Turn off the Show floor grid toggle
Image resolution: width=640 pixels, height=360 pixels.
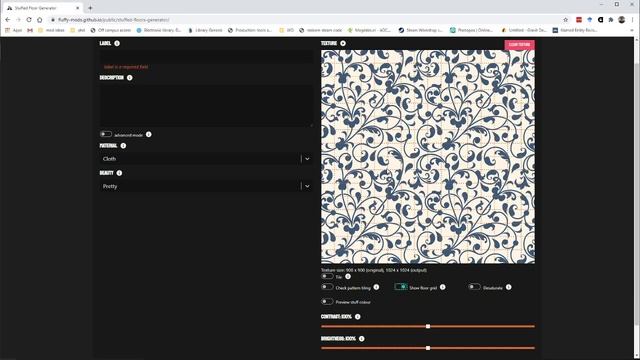[x=401, y=287]
